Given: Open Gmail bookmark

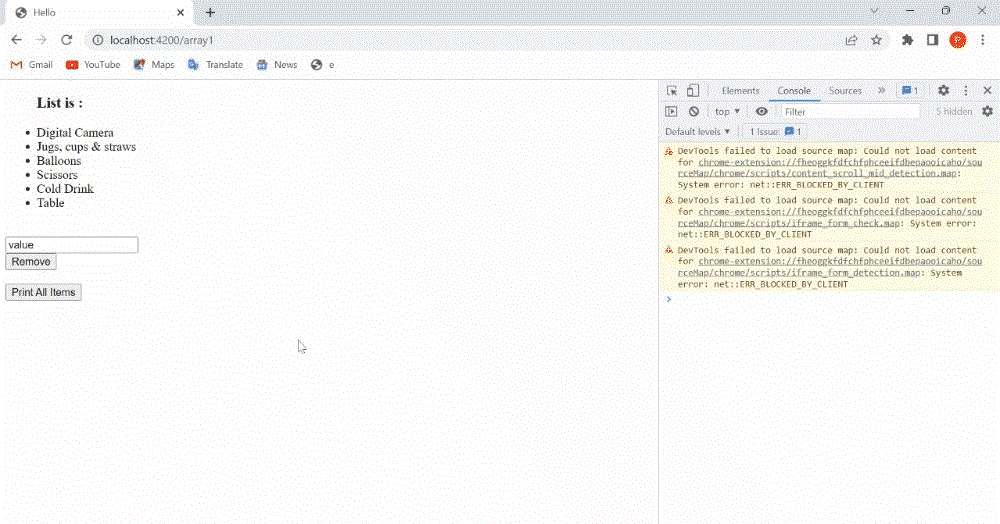Looking at the screenshot, I should [32, 65].
